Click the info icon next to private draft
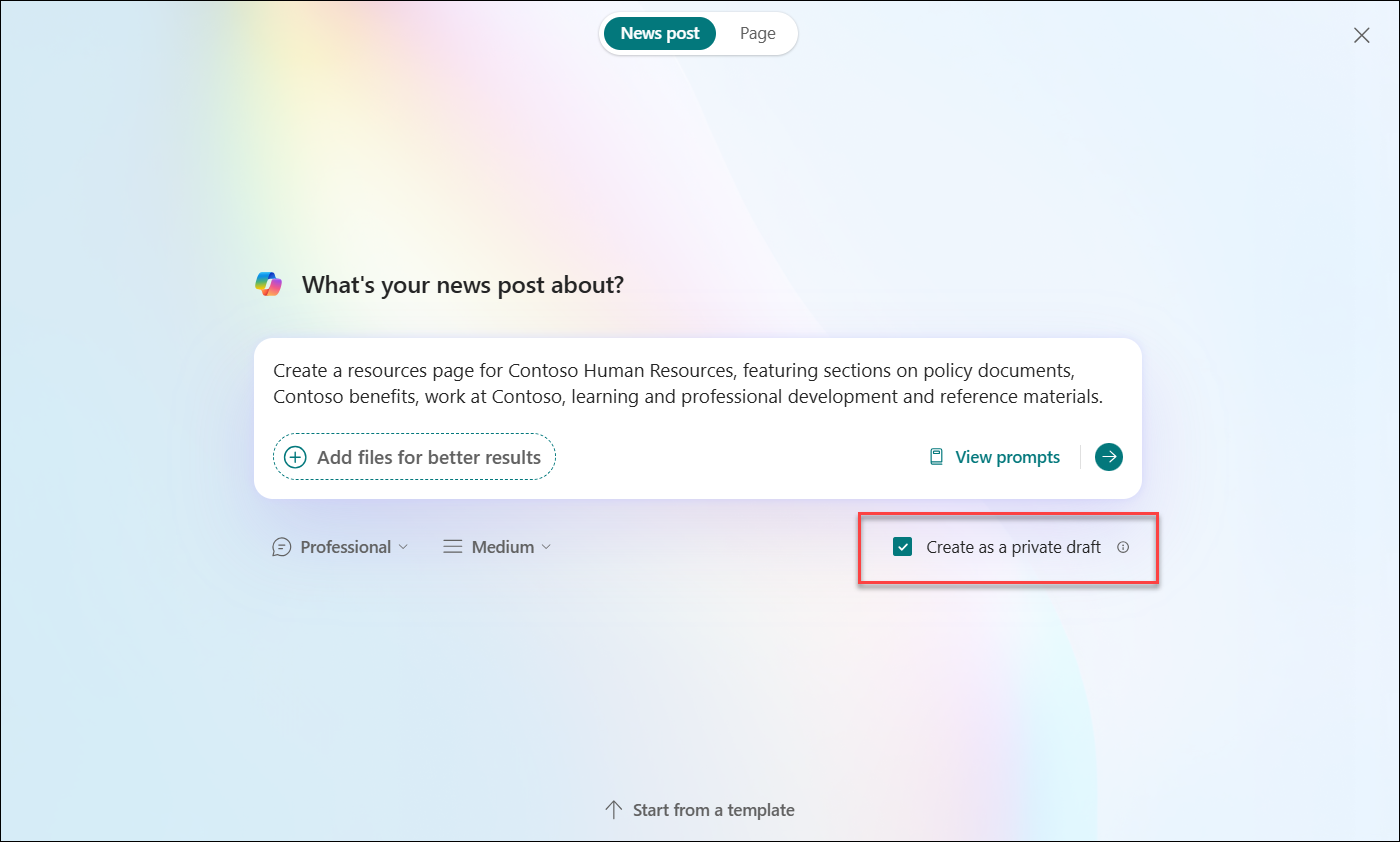This screenshot has width=1400, height=842. [x=1123, y=547]
